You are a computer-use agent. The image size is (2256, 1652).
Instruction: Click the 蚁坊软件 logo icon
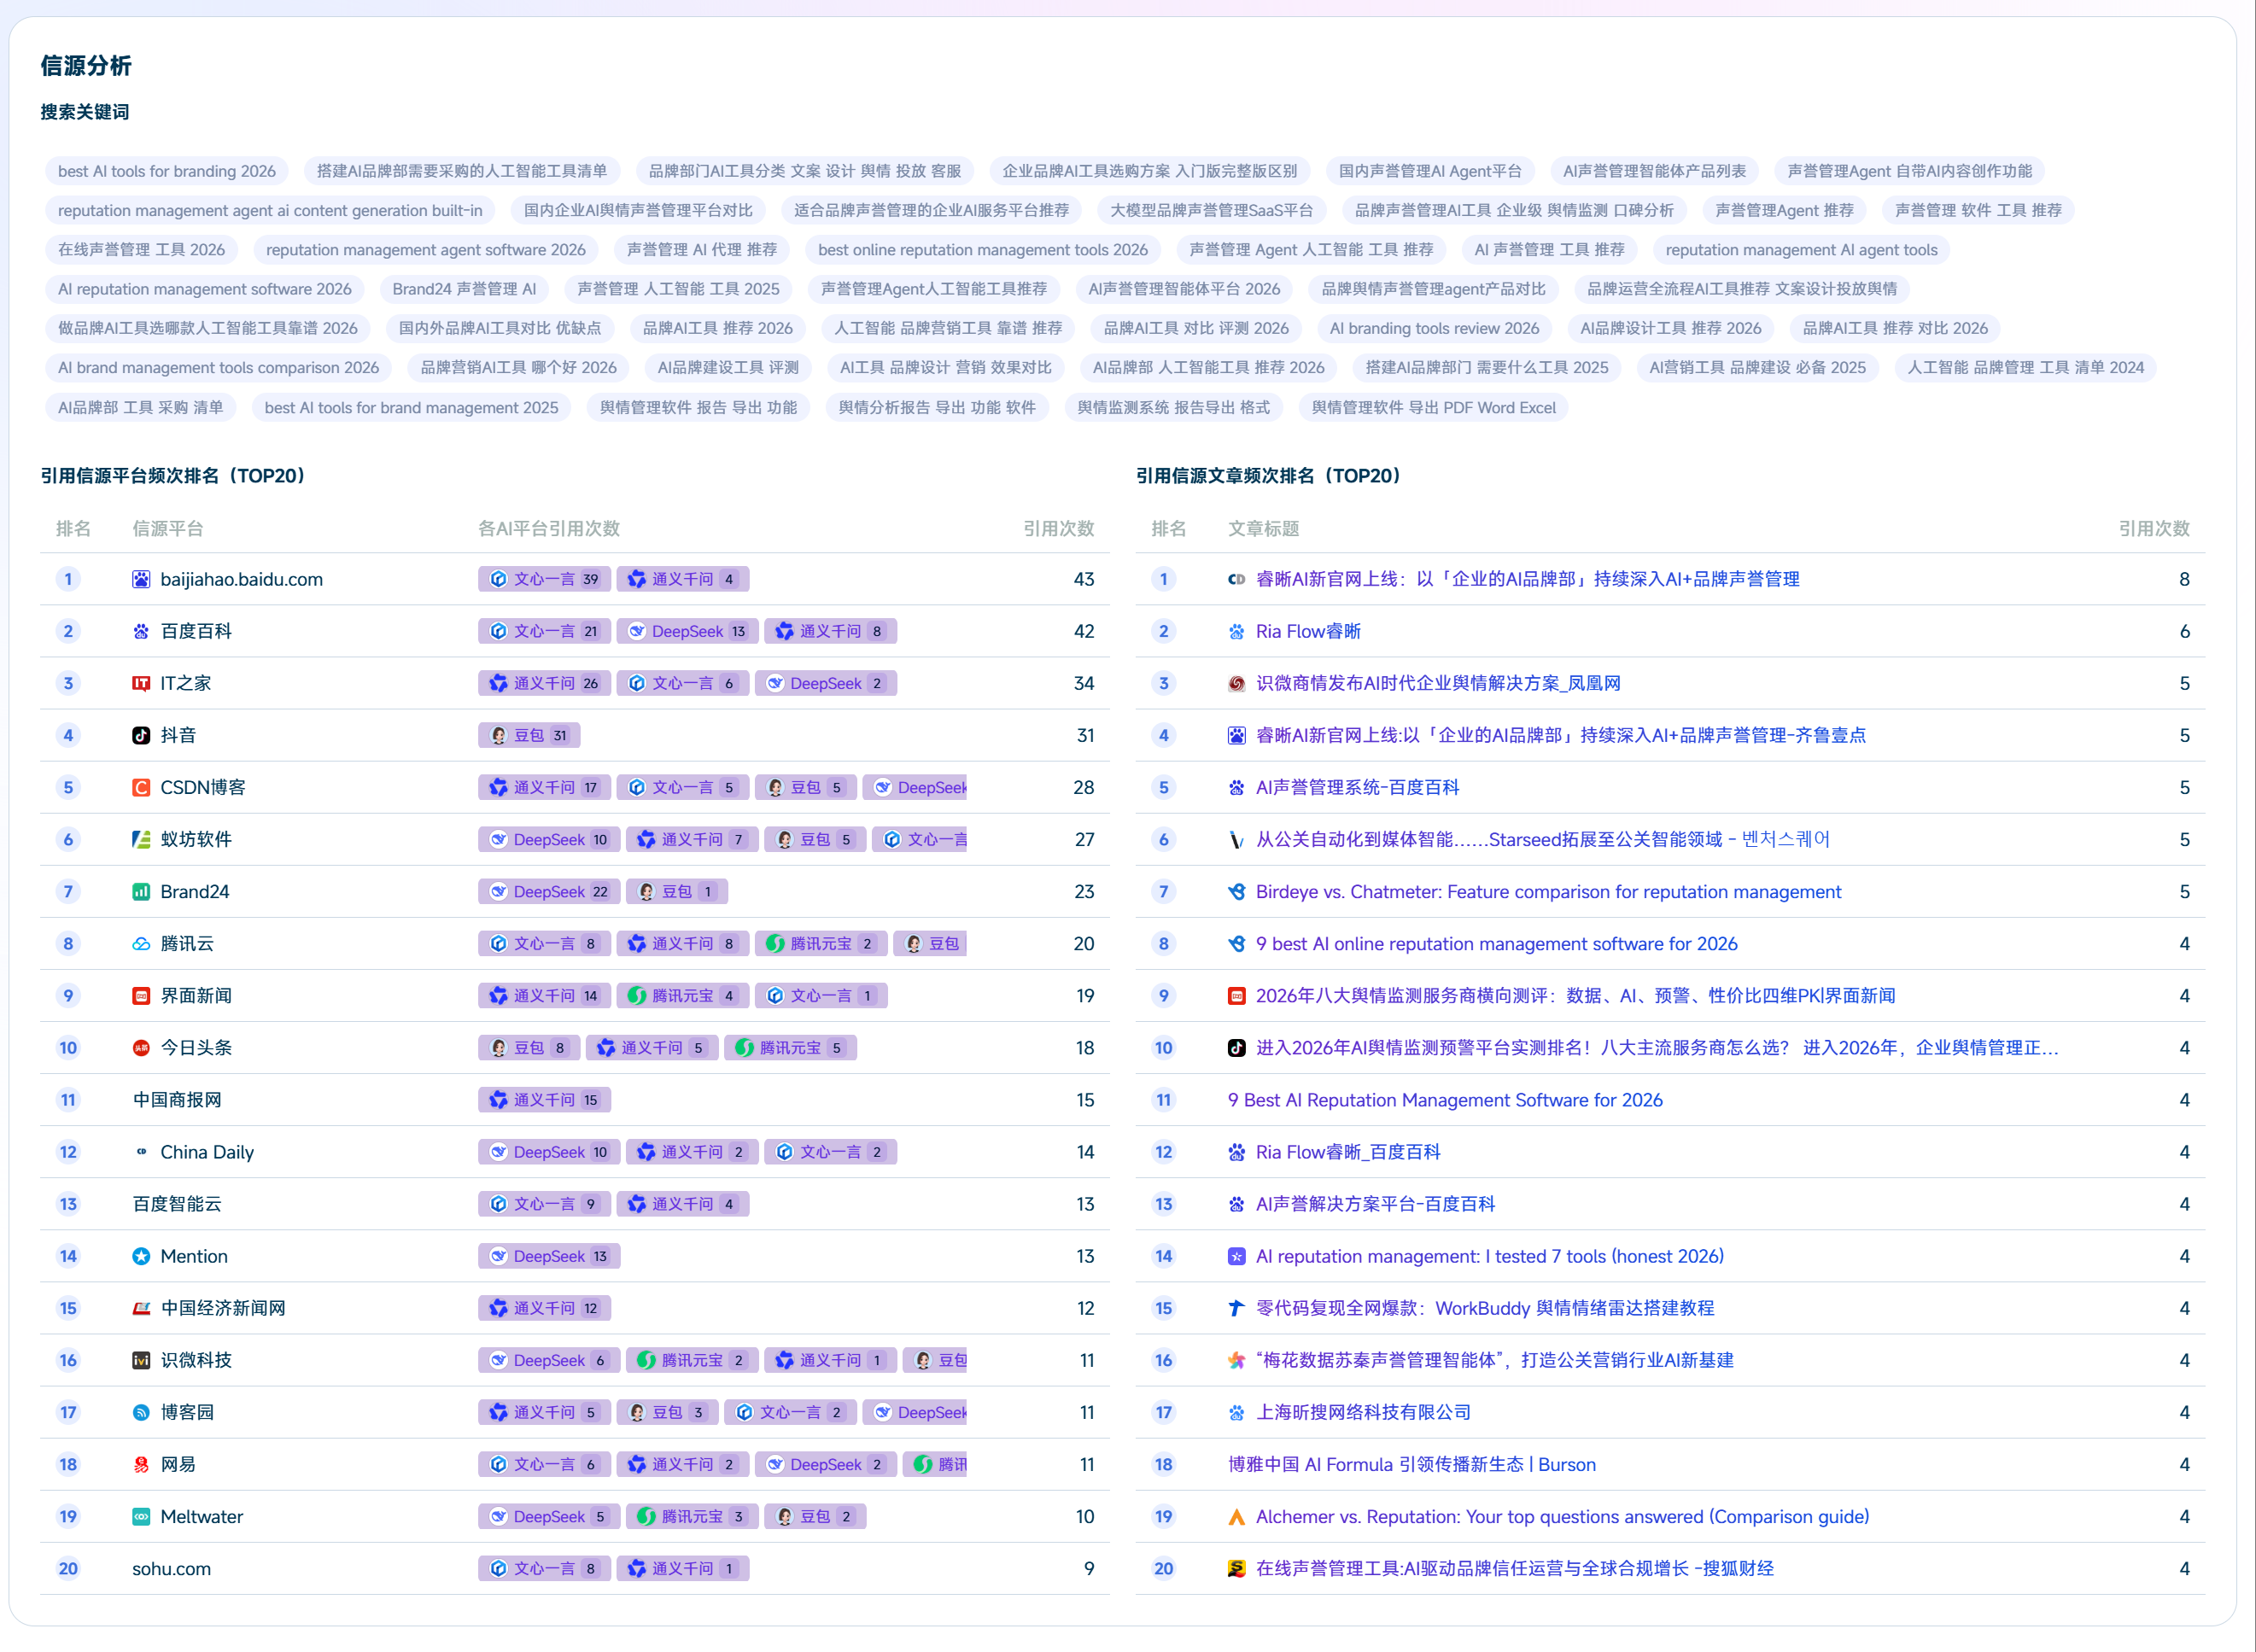coord(141,839)
